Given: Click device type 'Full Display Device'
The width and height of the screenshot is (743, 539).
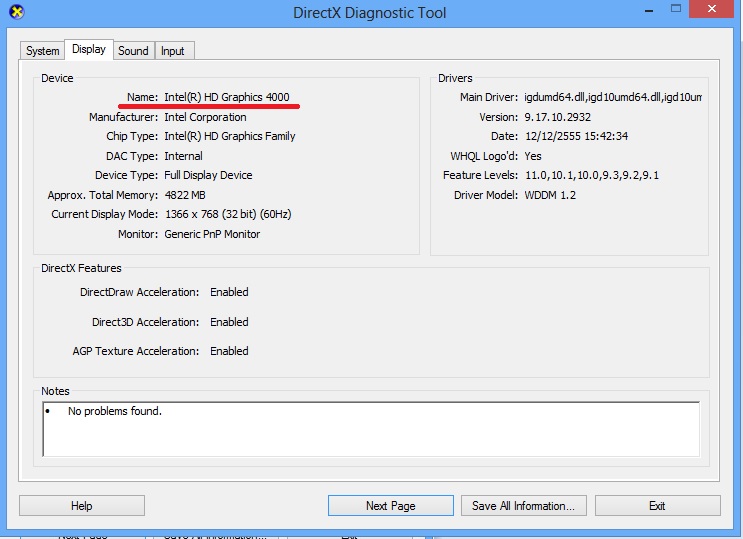Looking at the screenshot, I should 208,175.
